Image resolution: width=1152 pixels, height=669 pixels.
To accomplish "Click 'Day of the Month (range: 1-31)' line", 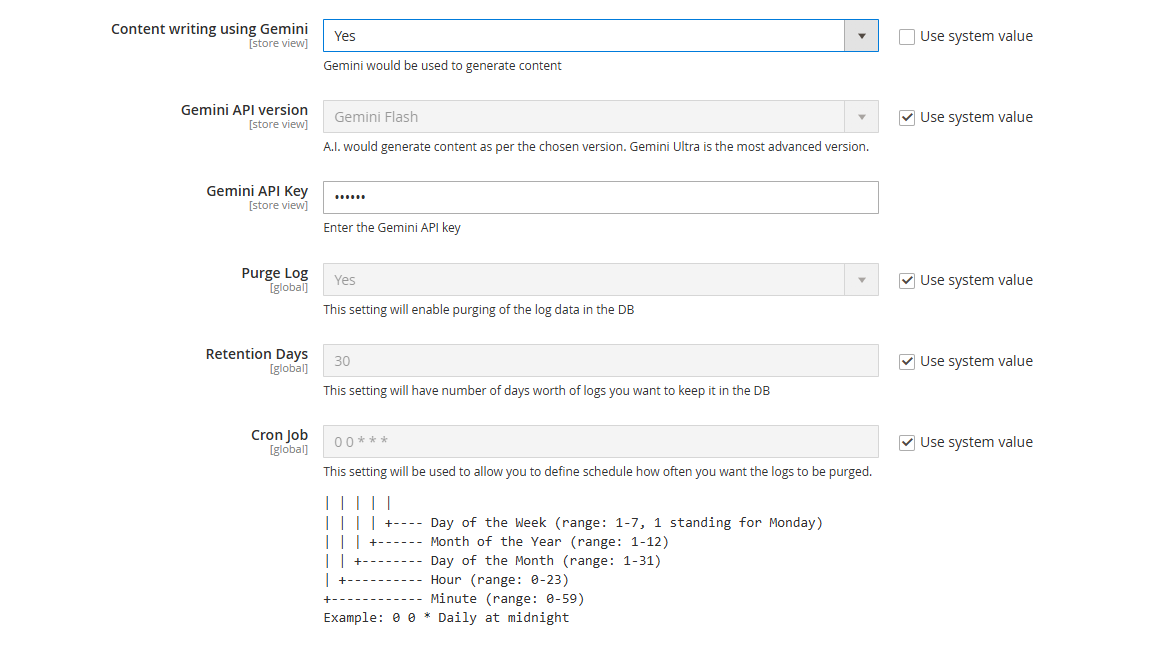I will [x=492, y=561].
